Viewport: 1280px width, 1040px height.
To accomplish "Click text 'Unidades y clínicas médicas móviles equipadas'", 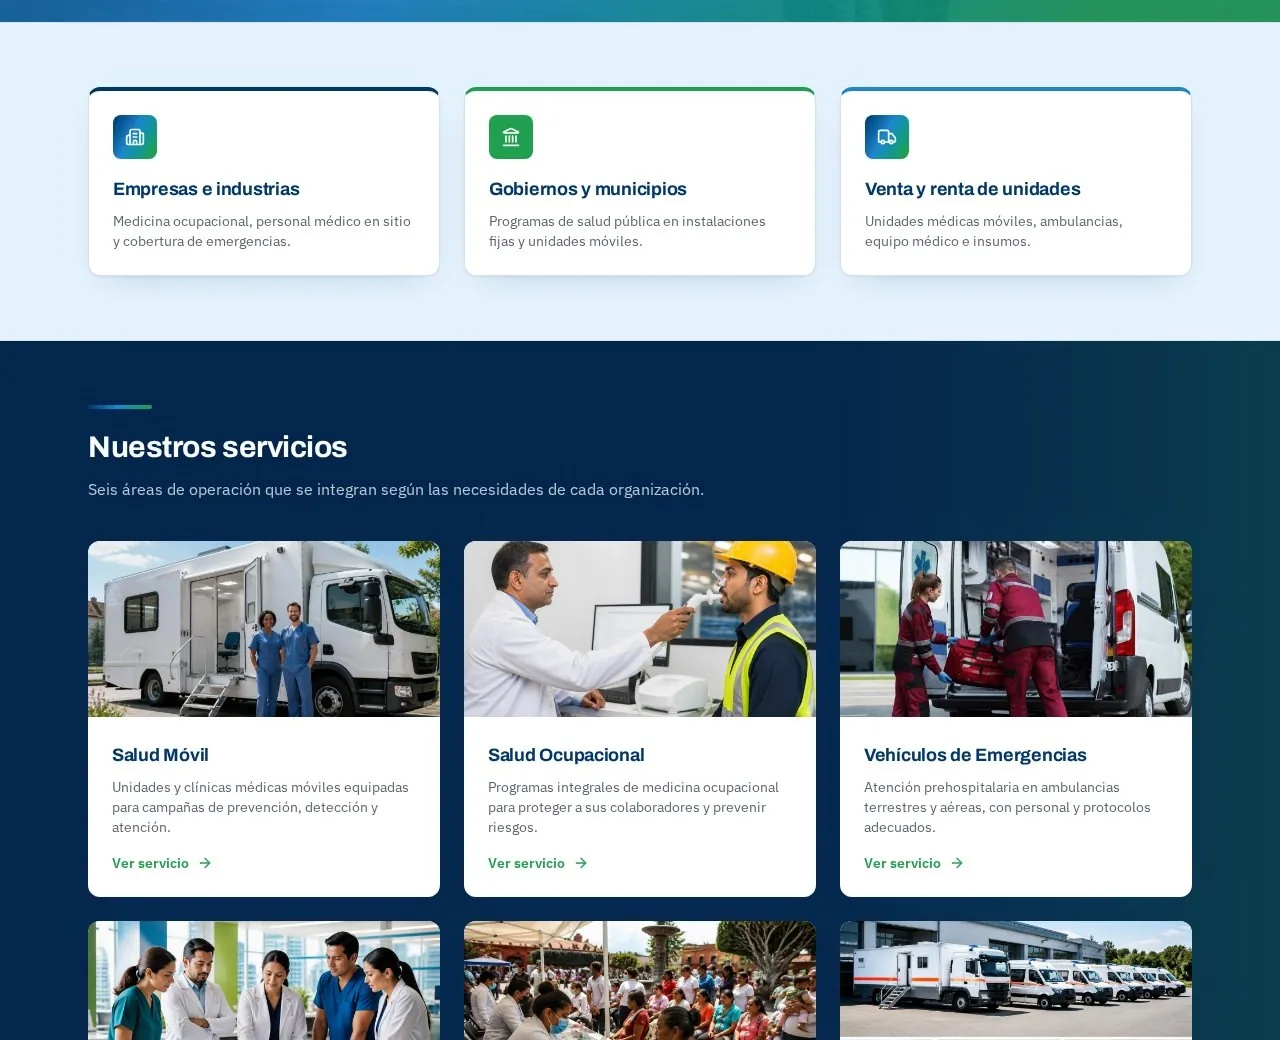I will 260,787.
